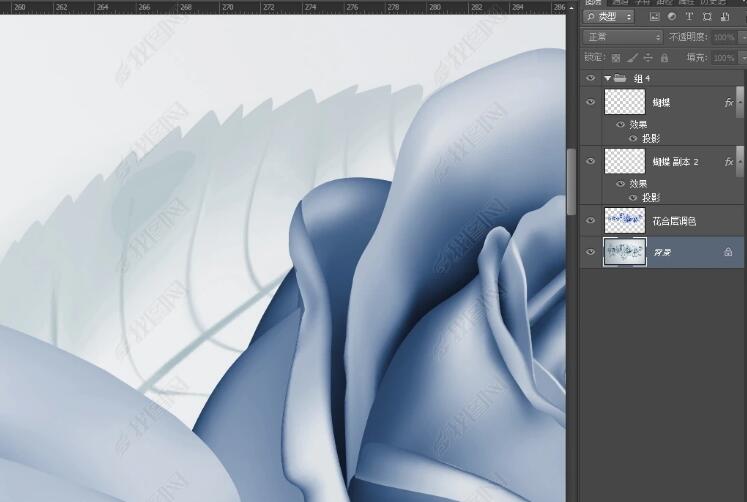
Task: Hide the 组 4 group via eye icon
Action: 590,78
